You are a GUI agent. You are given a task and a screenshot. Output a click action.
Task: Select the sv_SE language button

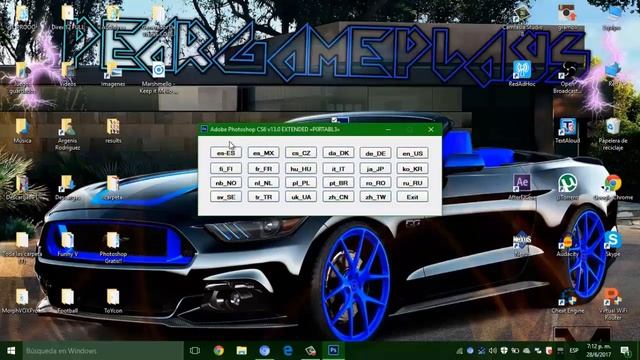pos(226,197)
